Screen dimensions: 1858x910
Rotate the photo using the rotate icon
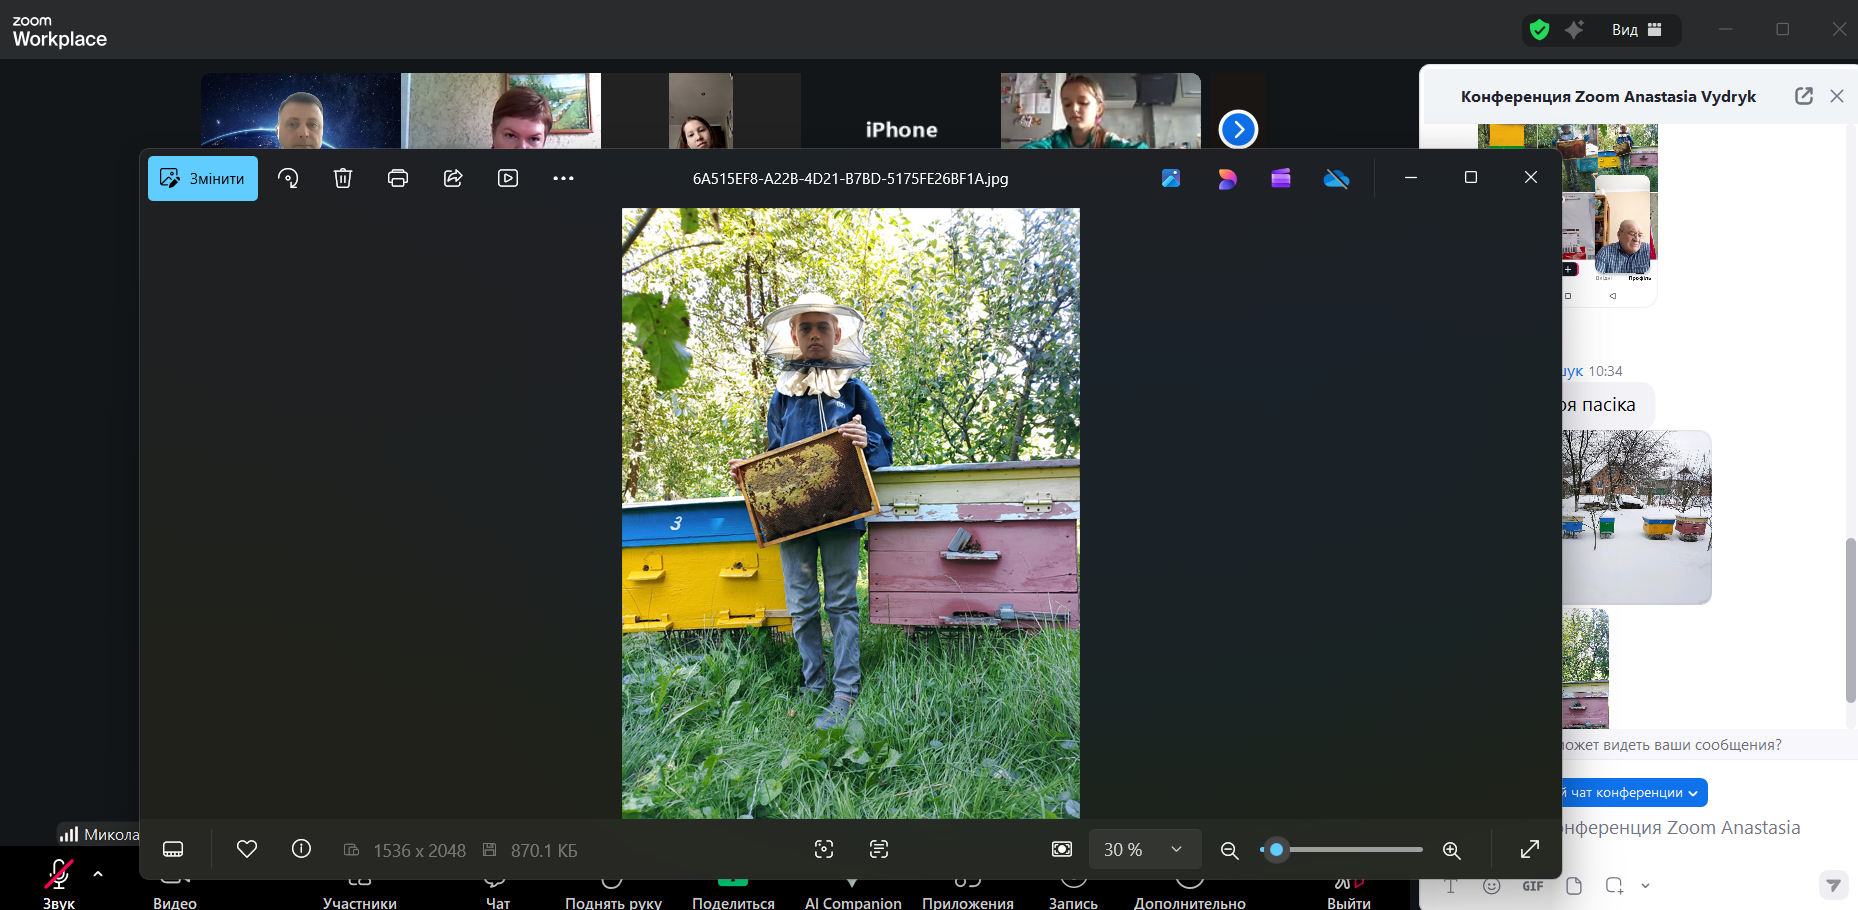click(x=288, y=178)
